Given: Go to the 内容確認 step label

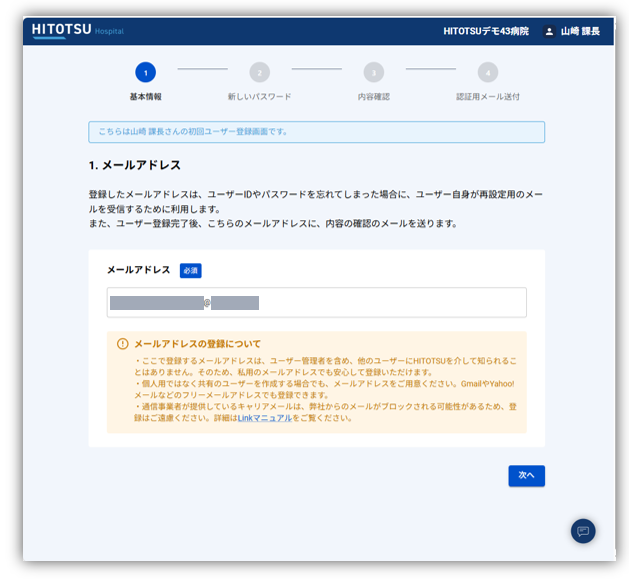Looking at the screenshot, I should pyautogui.click(x=373, y=97).
